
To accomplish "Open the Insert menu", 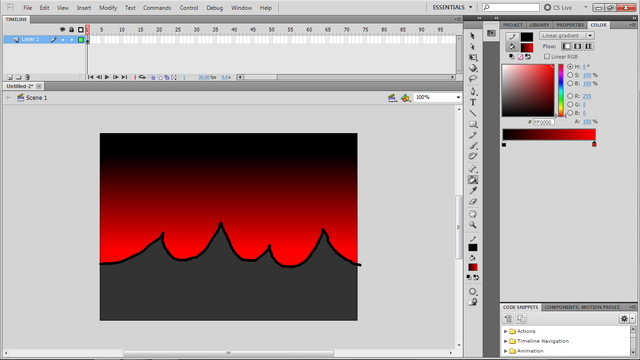I will pyautogui.click(x=84, y=8).
